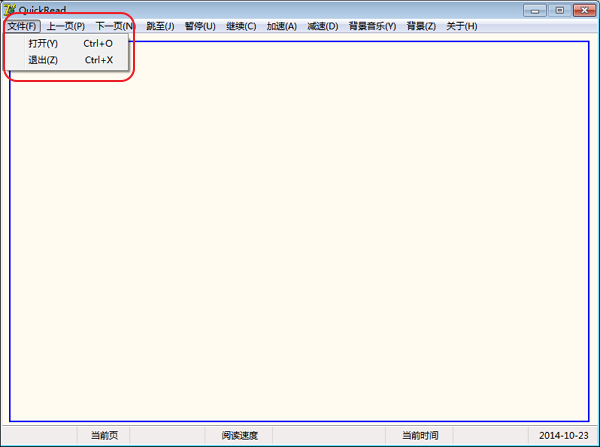Close the QuickRead window
The height and width of the screenshot is (447, 600).
click(584, 10)
